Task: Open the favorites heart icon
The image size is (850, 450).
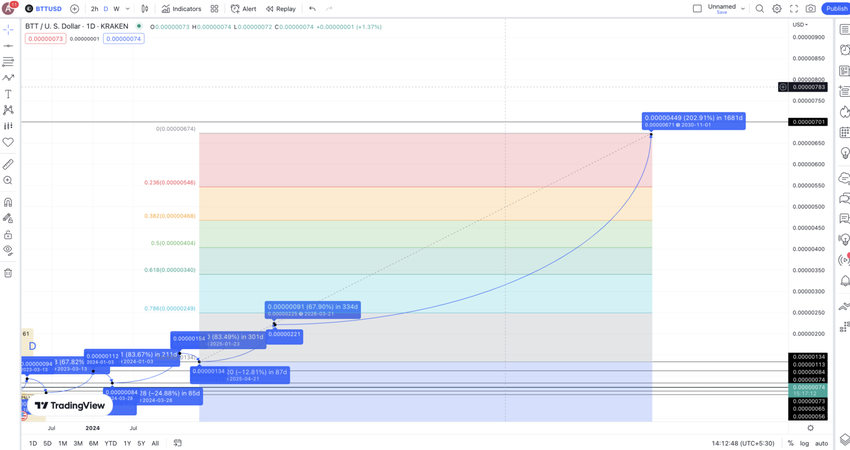Action: tap(8, 143)
